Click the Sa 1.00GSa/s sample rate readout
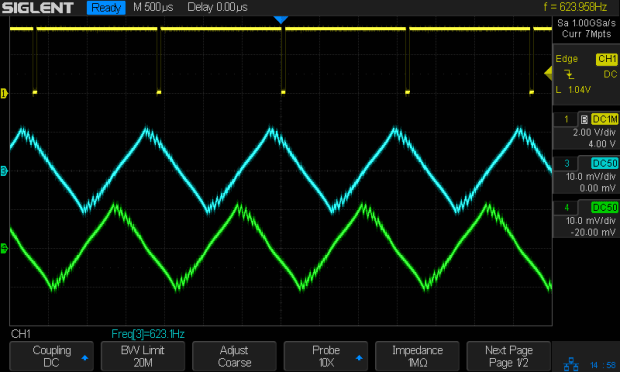The width and height of the screenshot is (620, 372). [586, 23]
